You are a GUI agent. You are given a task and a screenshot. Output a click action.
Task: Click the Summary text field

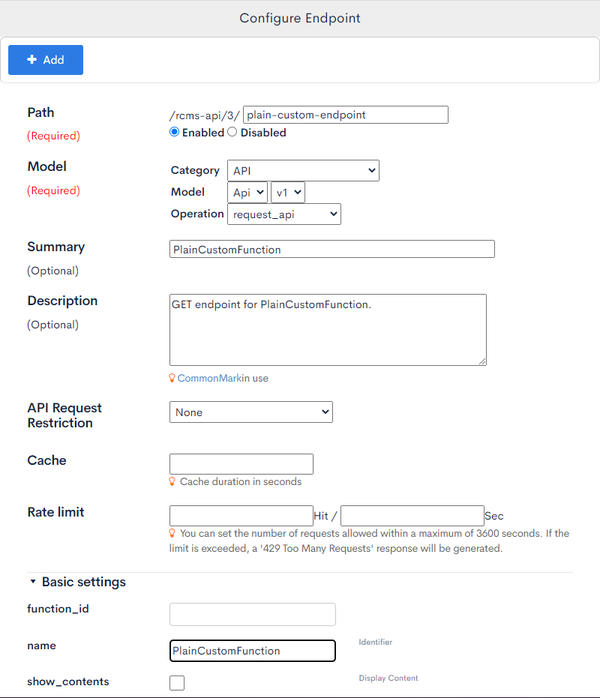click(332, 249)
